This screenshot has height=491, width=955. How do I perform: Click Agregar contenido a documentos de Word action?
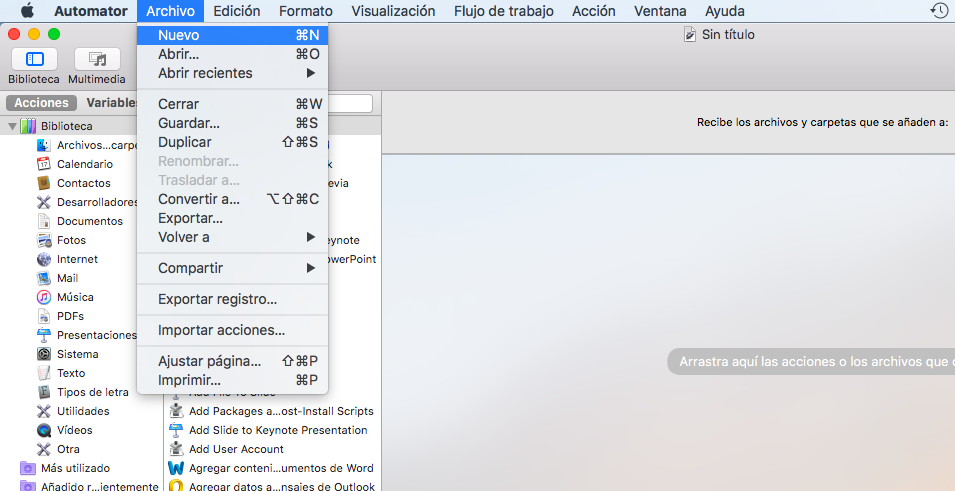pos(272,468)
